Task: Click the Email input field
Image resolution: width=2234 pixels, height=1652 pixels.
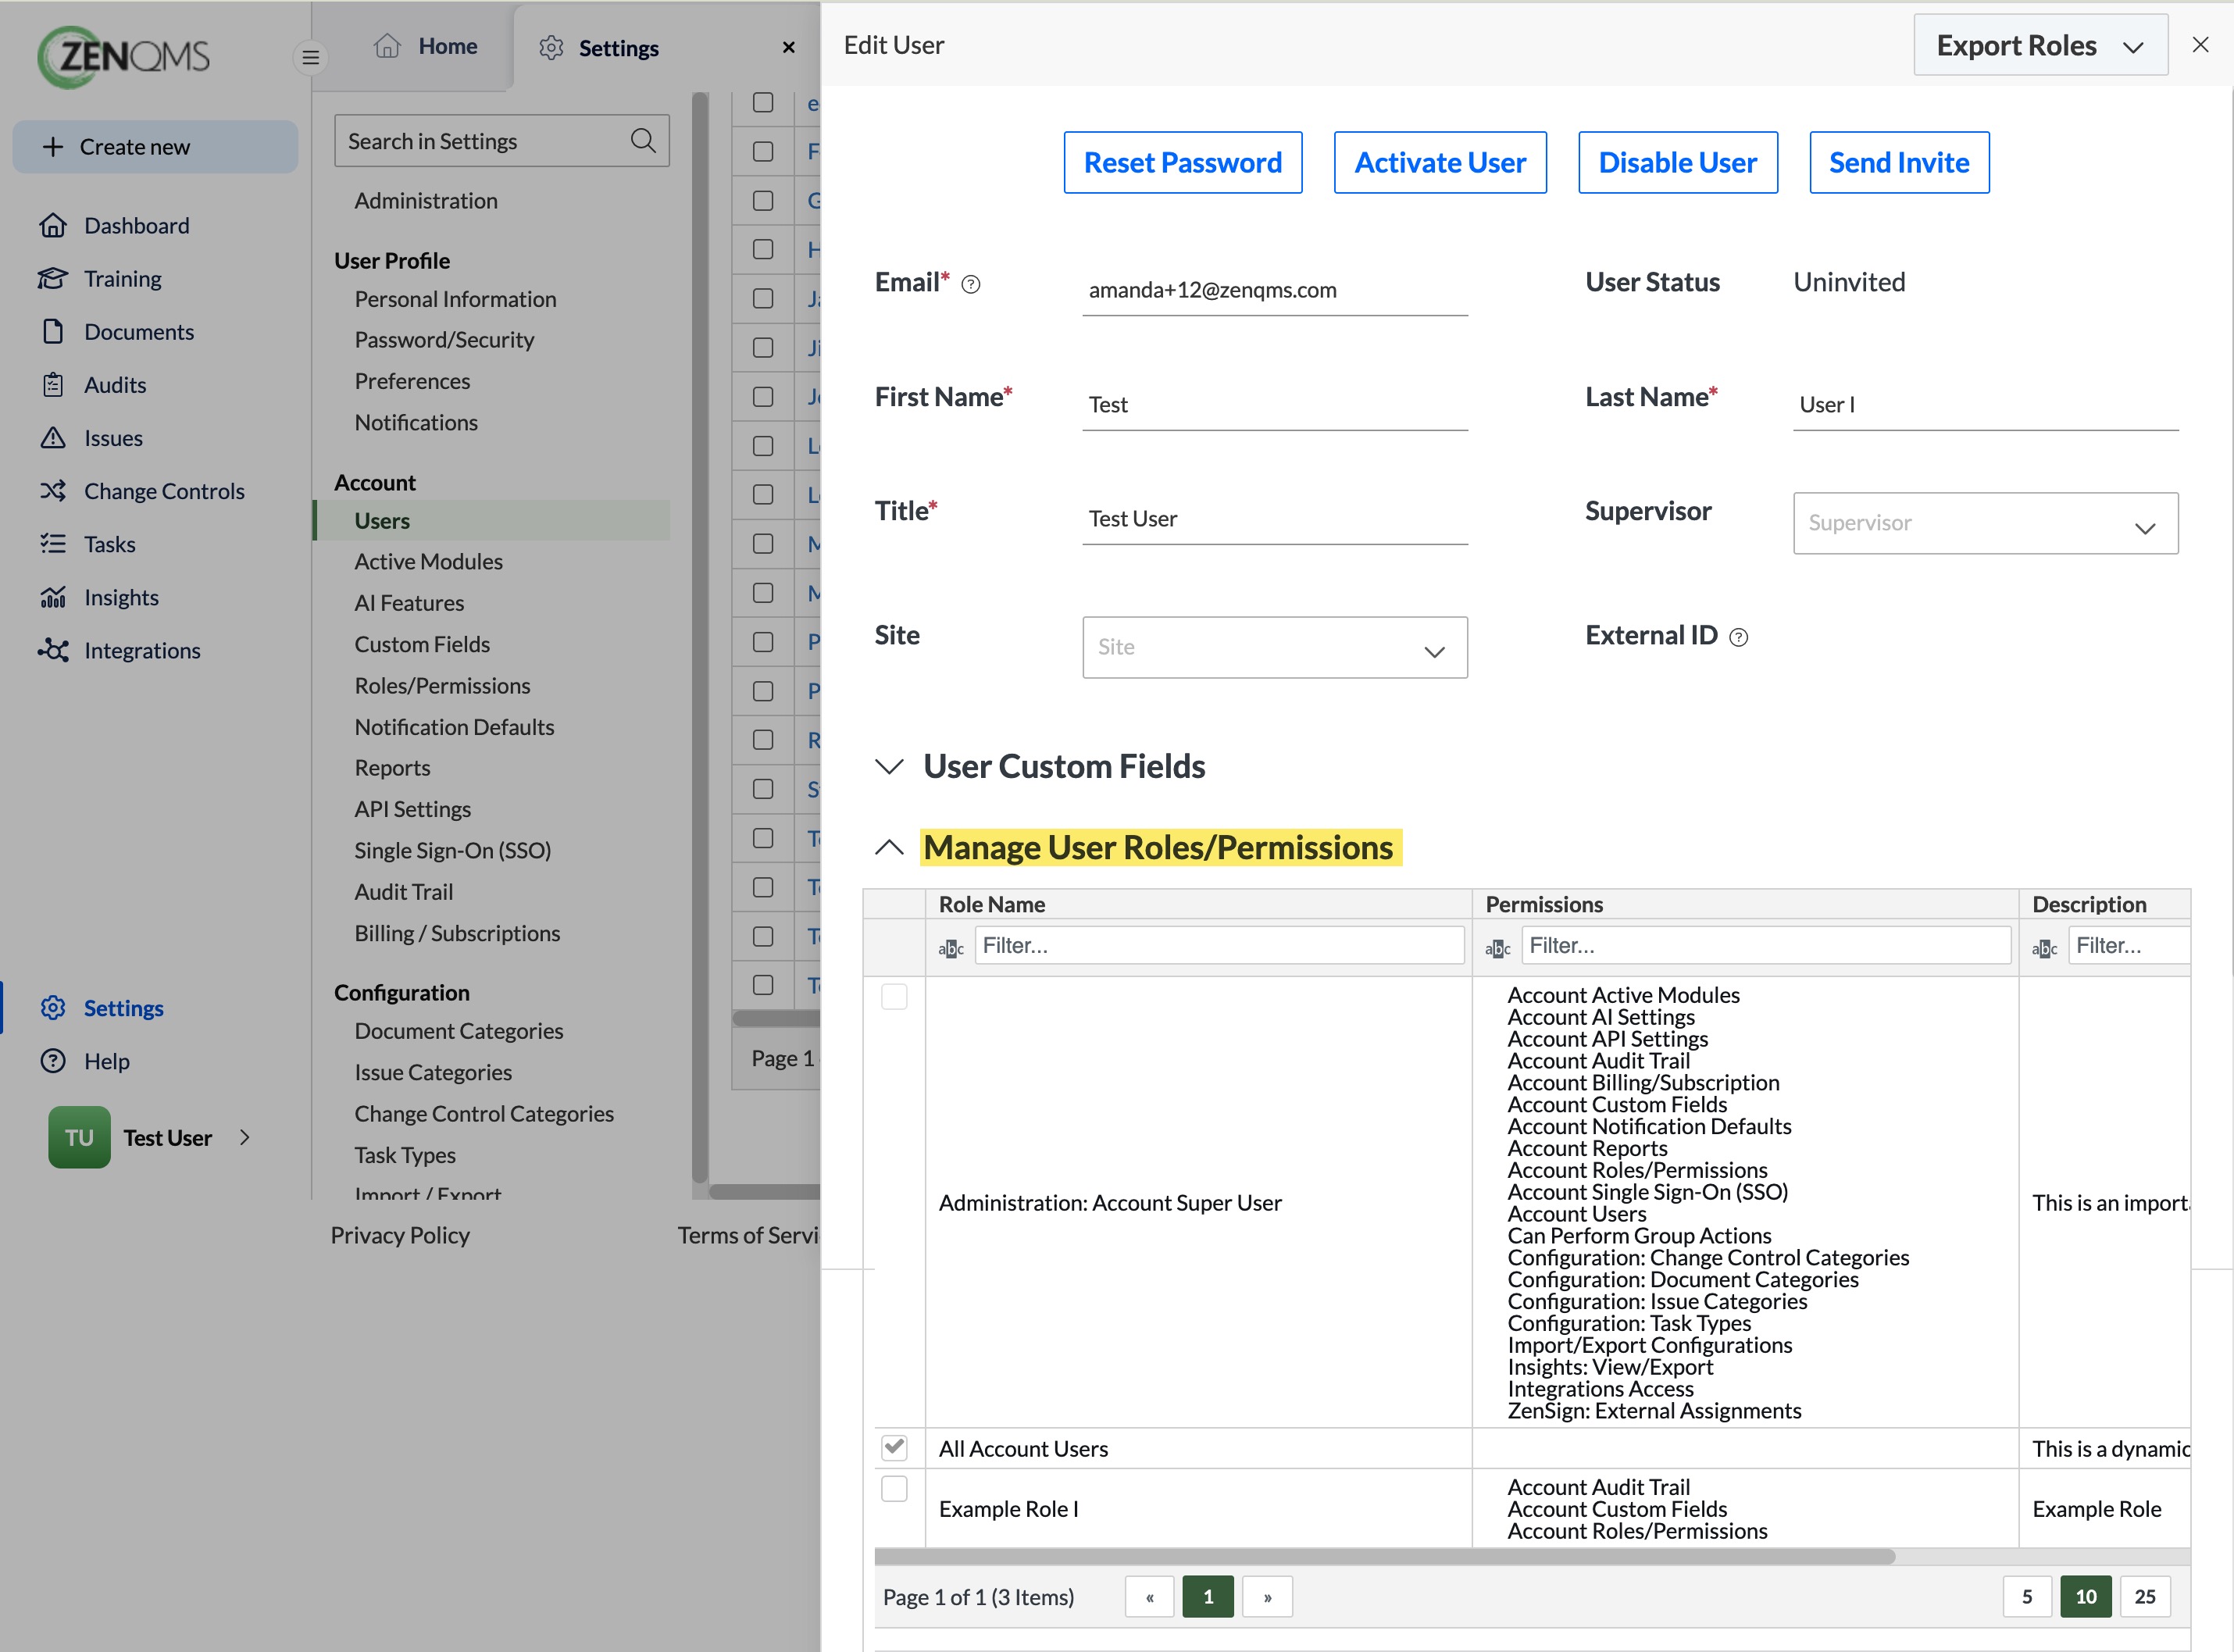Action: (1274, 290)
